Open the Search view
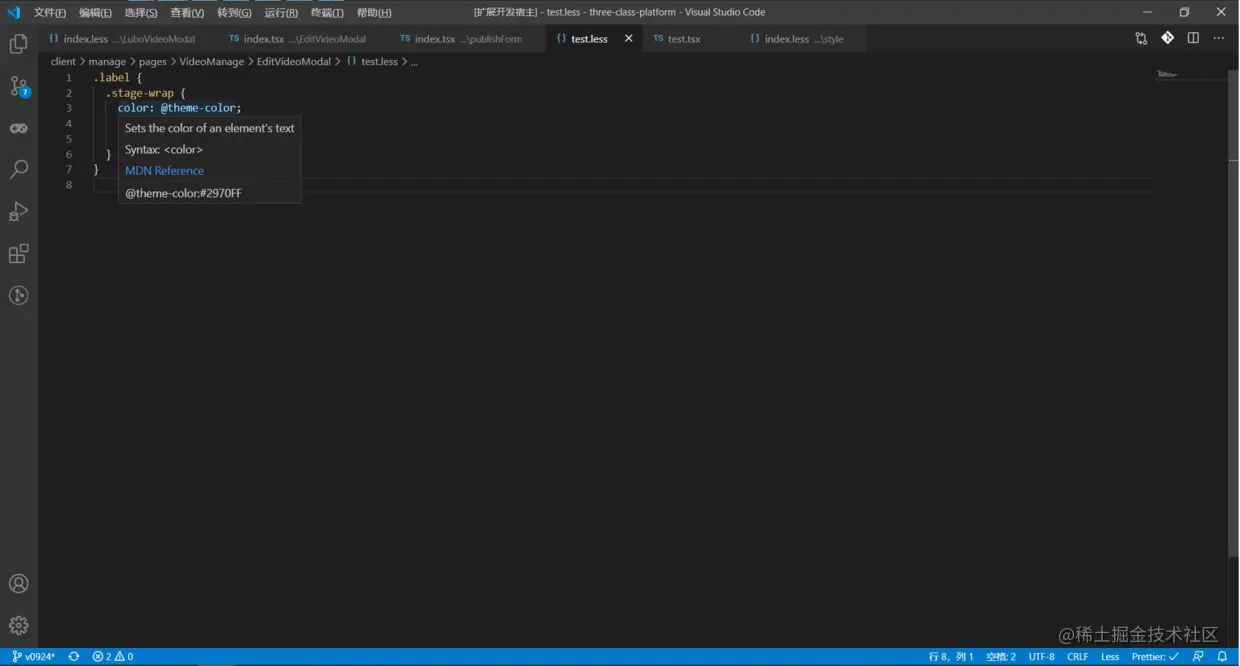1240x666 pixels. pos(18,169)
